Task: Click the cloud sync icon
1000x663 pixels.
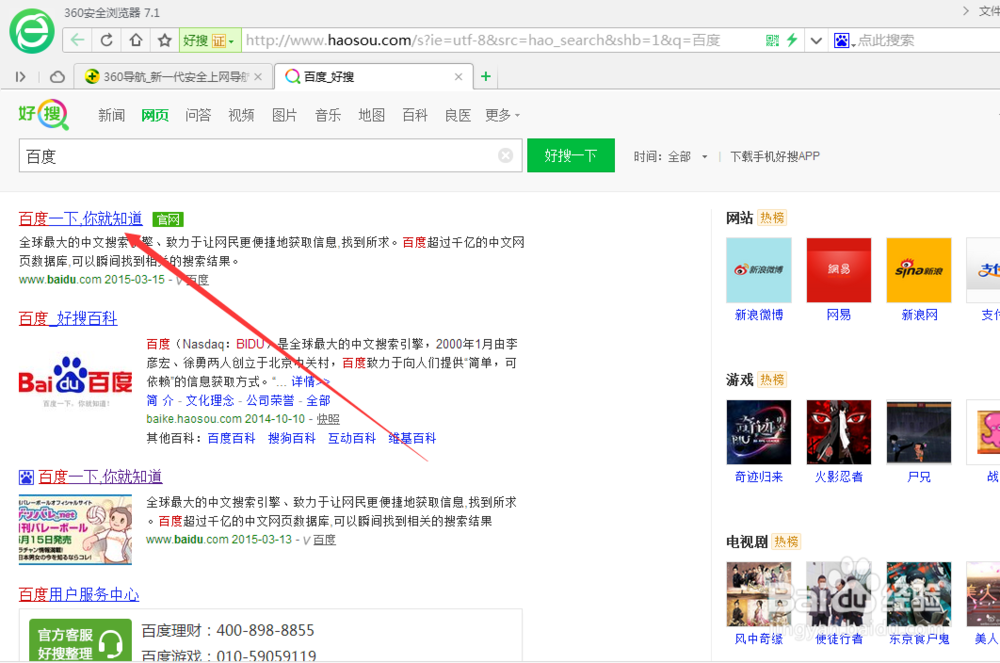Action: (57, 76)
